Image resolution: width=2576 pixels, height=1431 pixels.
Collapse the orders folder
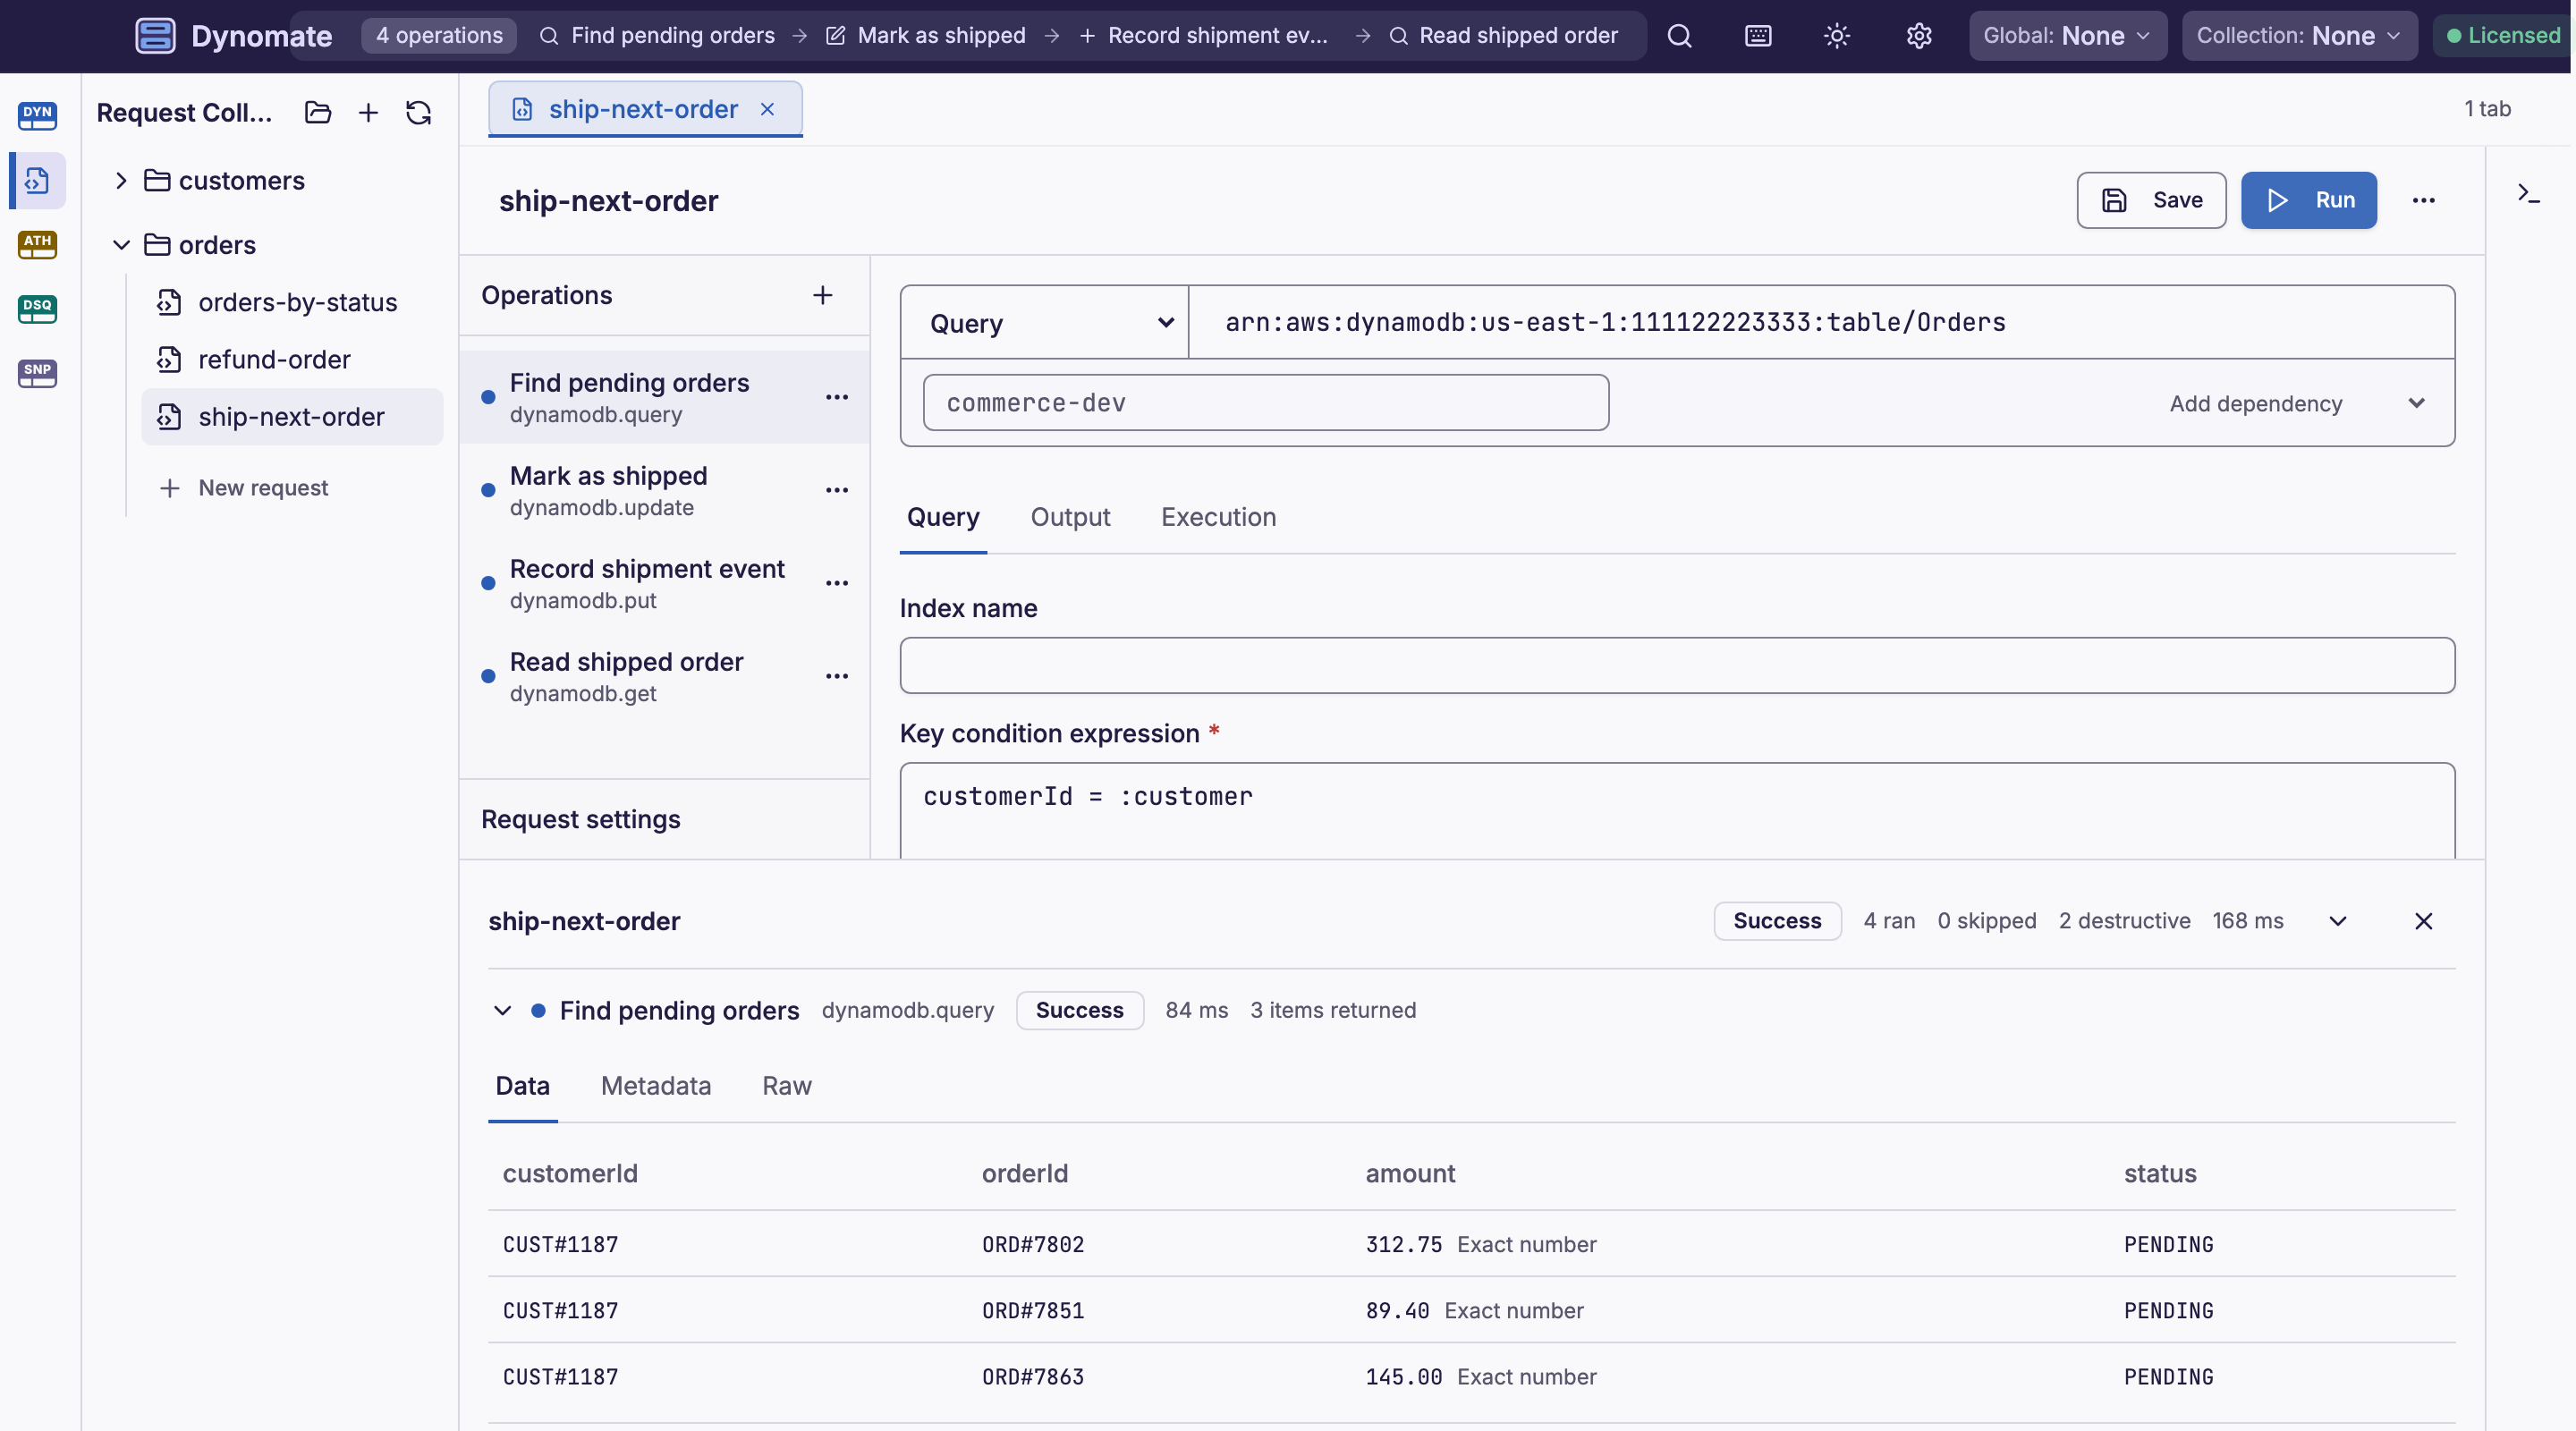(121, 245)
